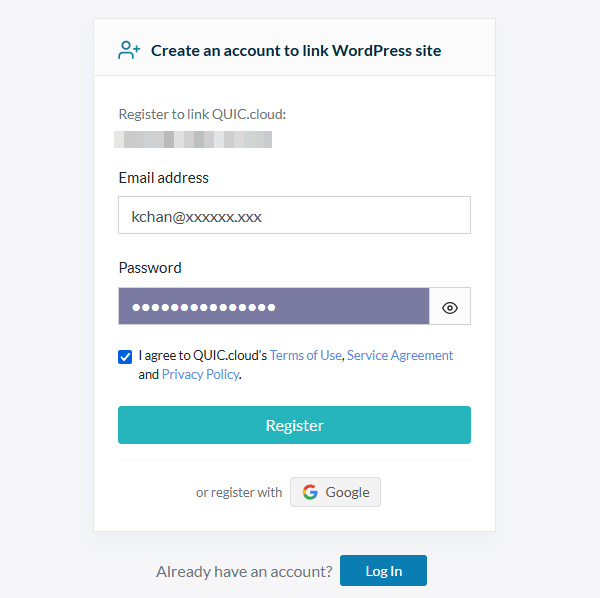Click the 'Register to link QUIC.cloud' text
Screen dimensions: 600x598
202,114
